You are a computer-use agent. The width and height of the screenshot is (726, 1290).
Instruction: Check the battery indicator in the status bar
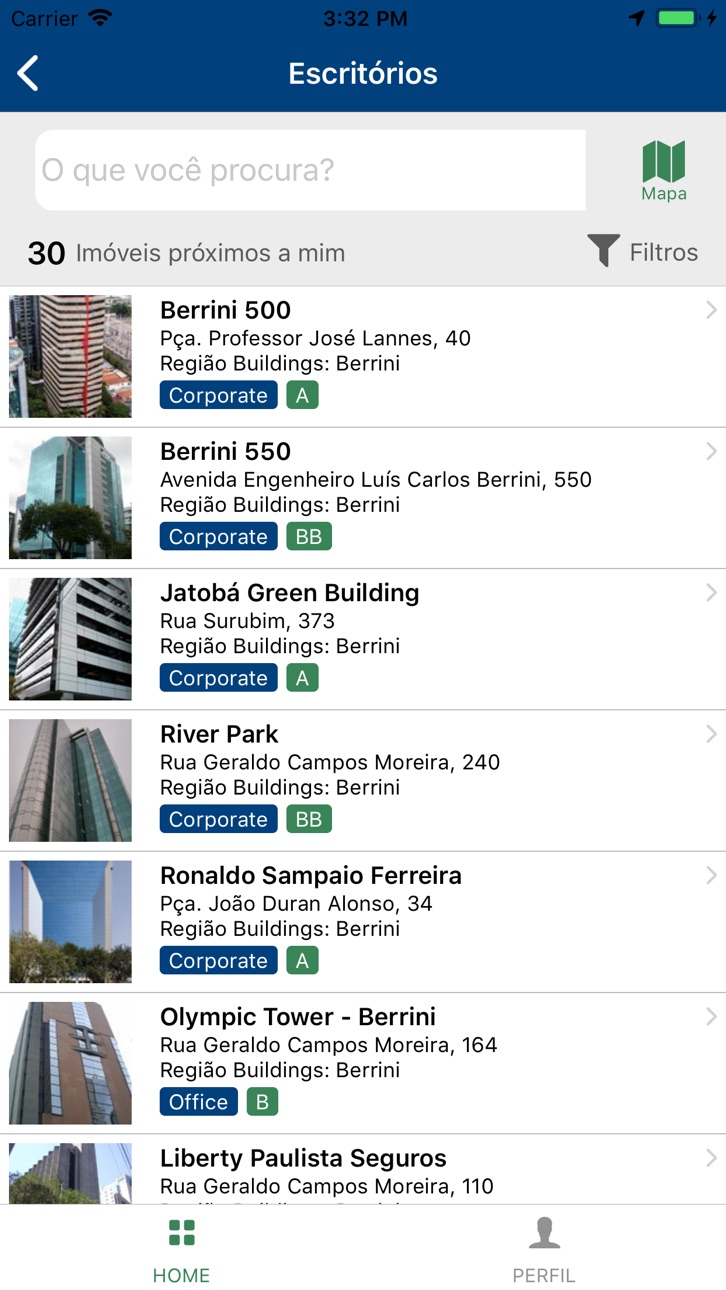pos(676,18)
